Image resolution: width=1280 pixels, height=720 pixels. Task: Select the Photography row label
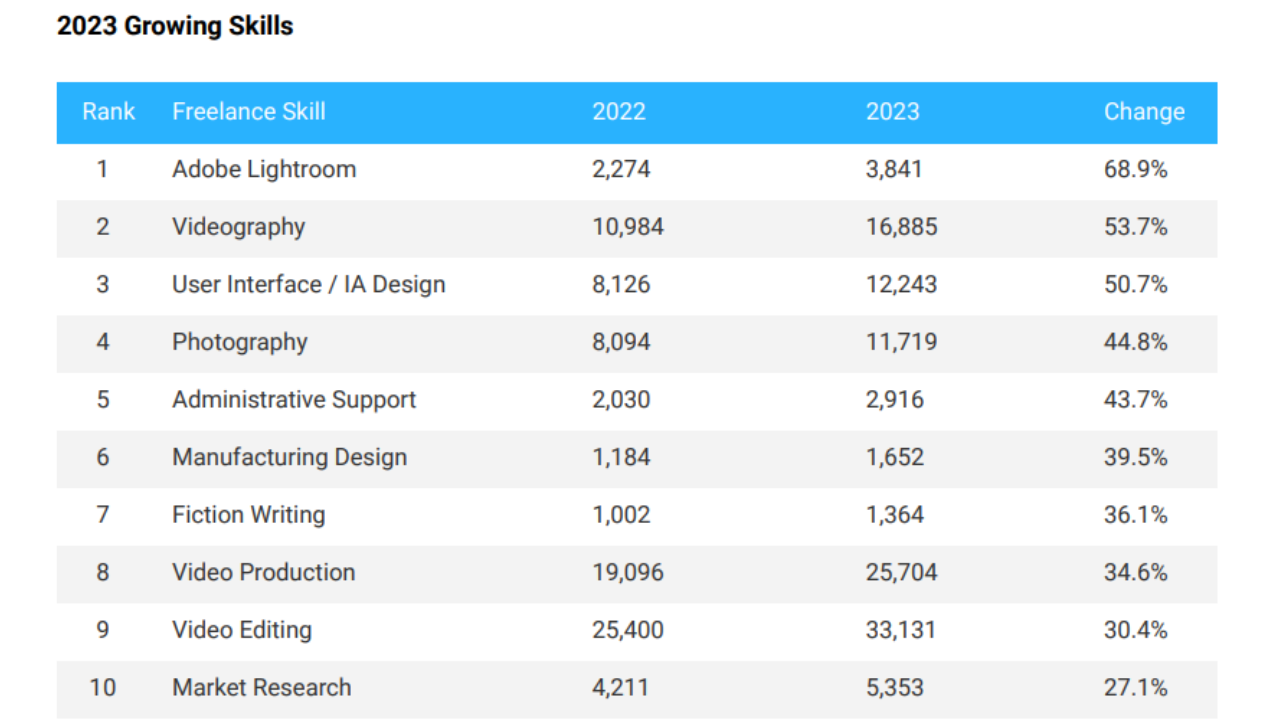240,342
